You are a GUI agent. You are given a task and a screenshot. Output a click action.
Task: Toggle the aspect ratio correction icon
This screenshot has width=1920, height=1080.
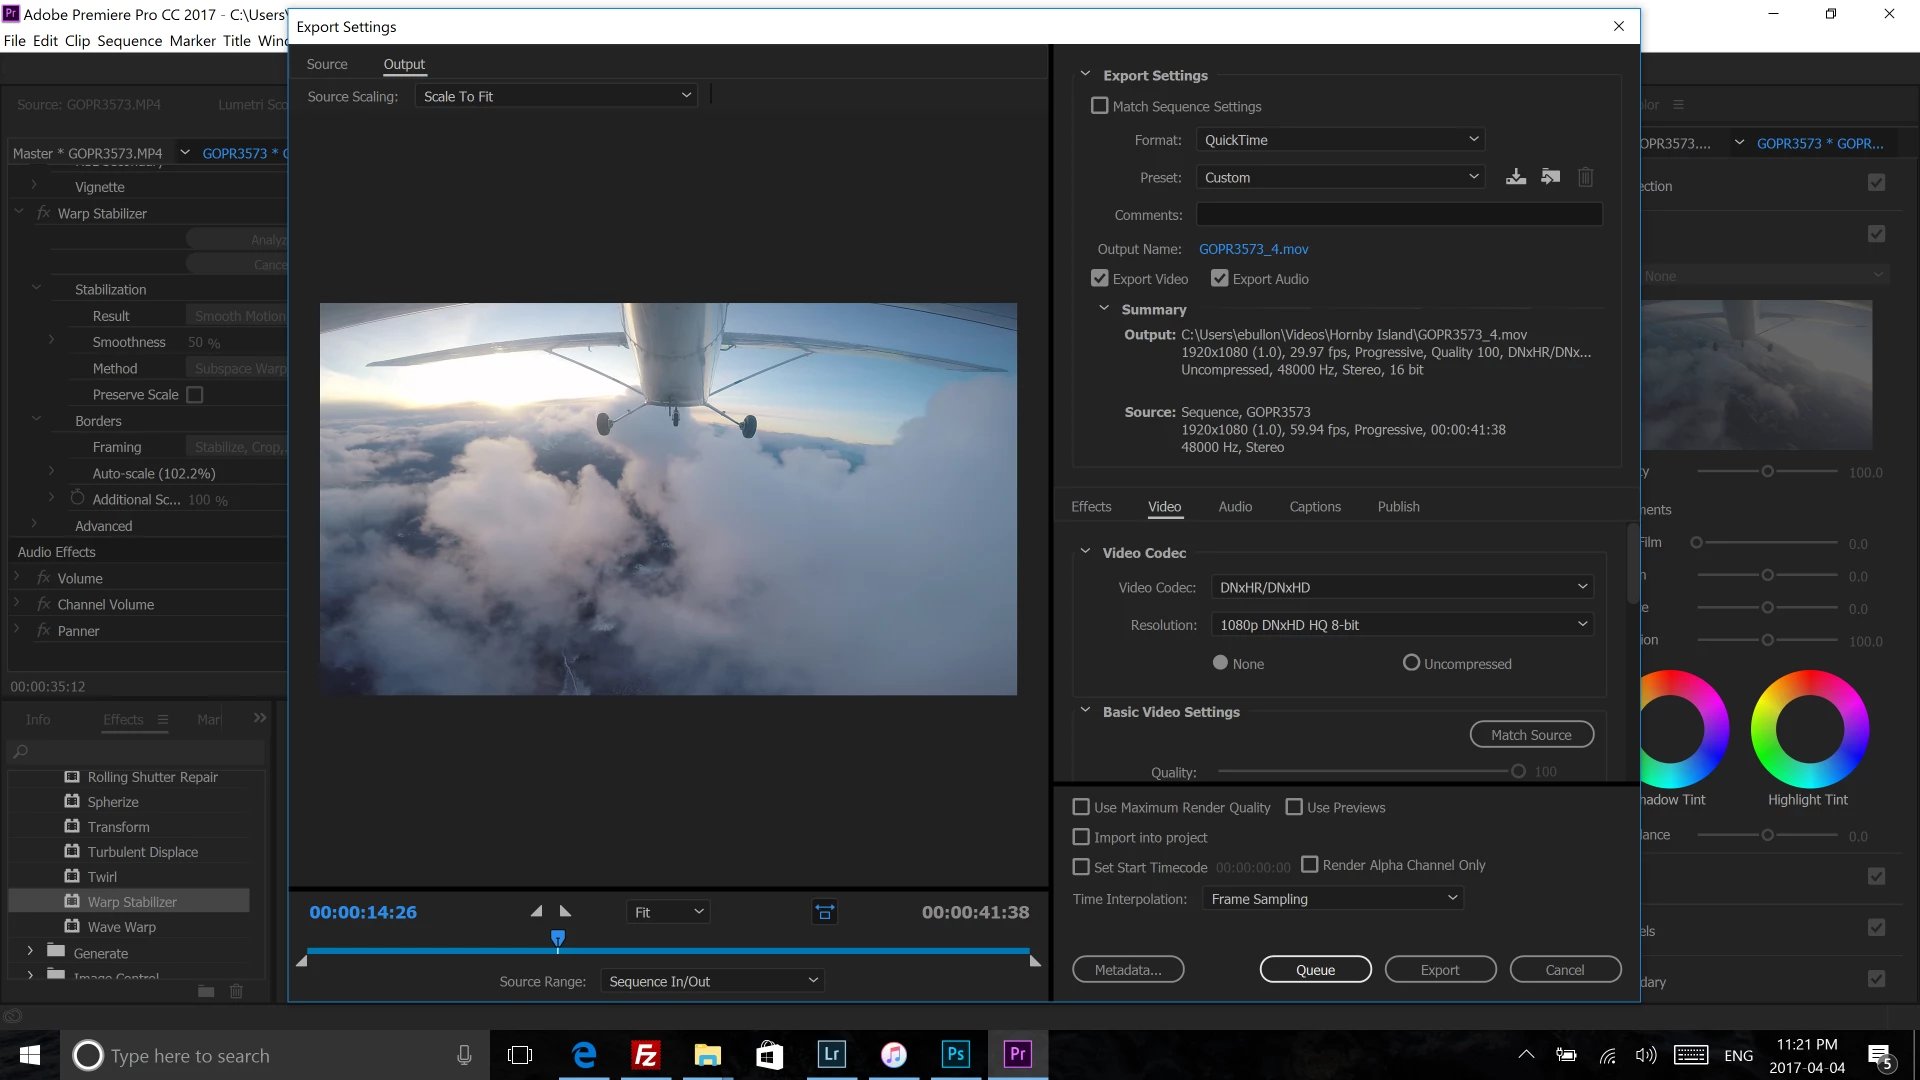(x=824, y=912)
